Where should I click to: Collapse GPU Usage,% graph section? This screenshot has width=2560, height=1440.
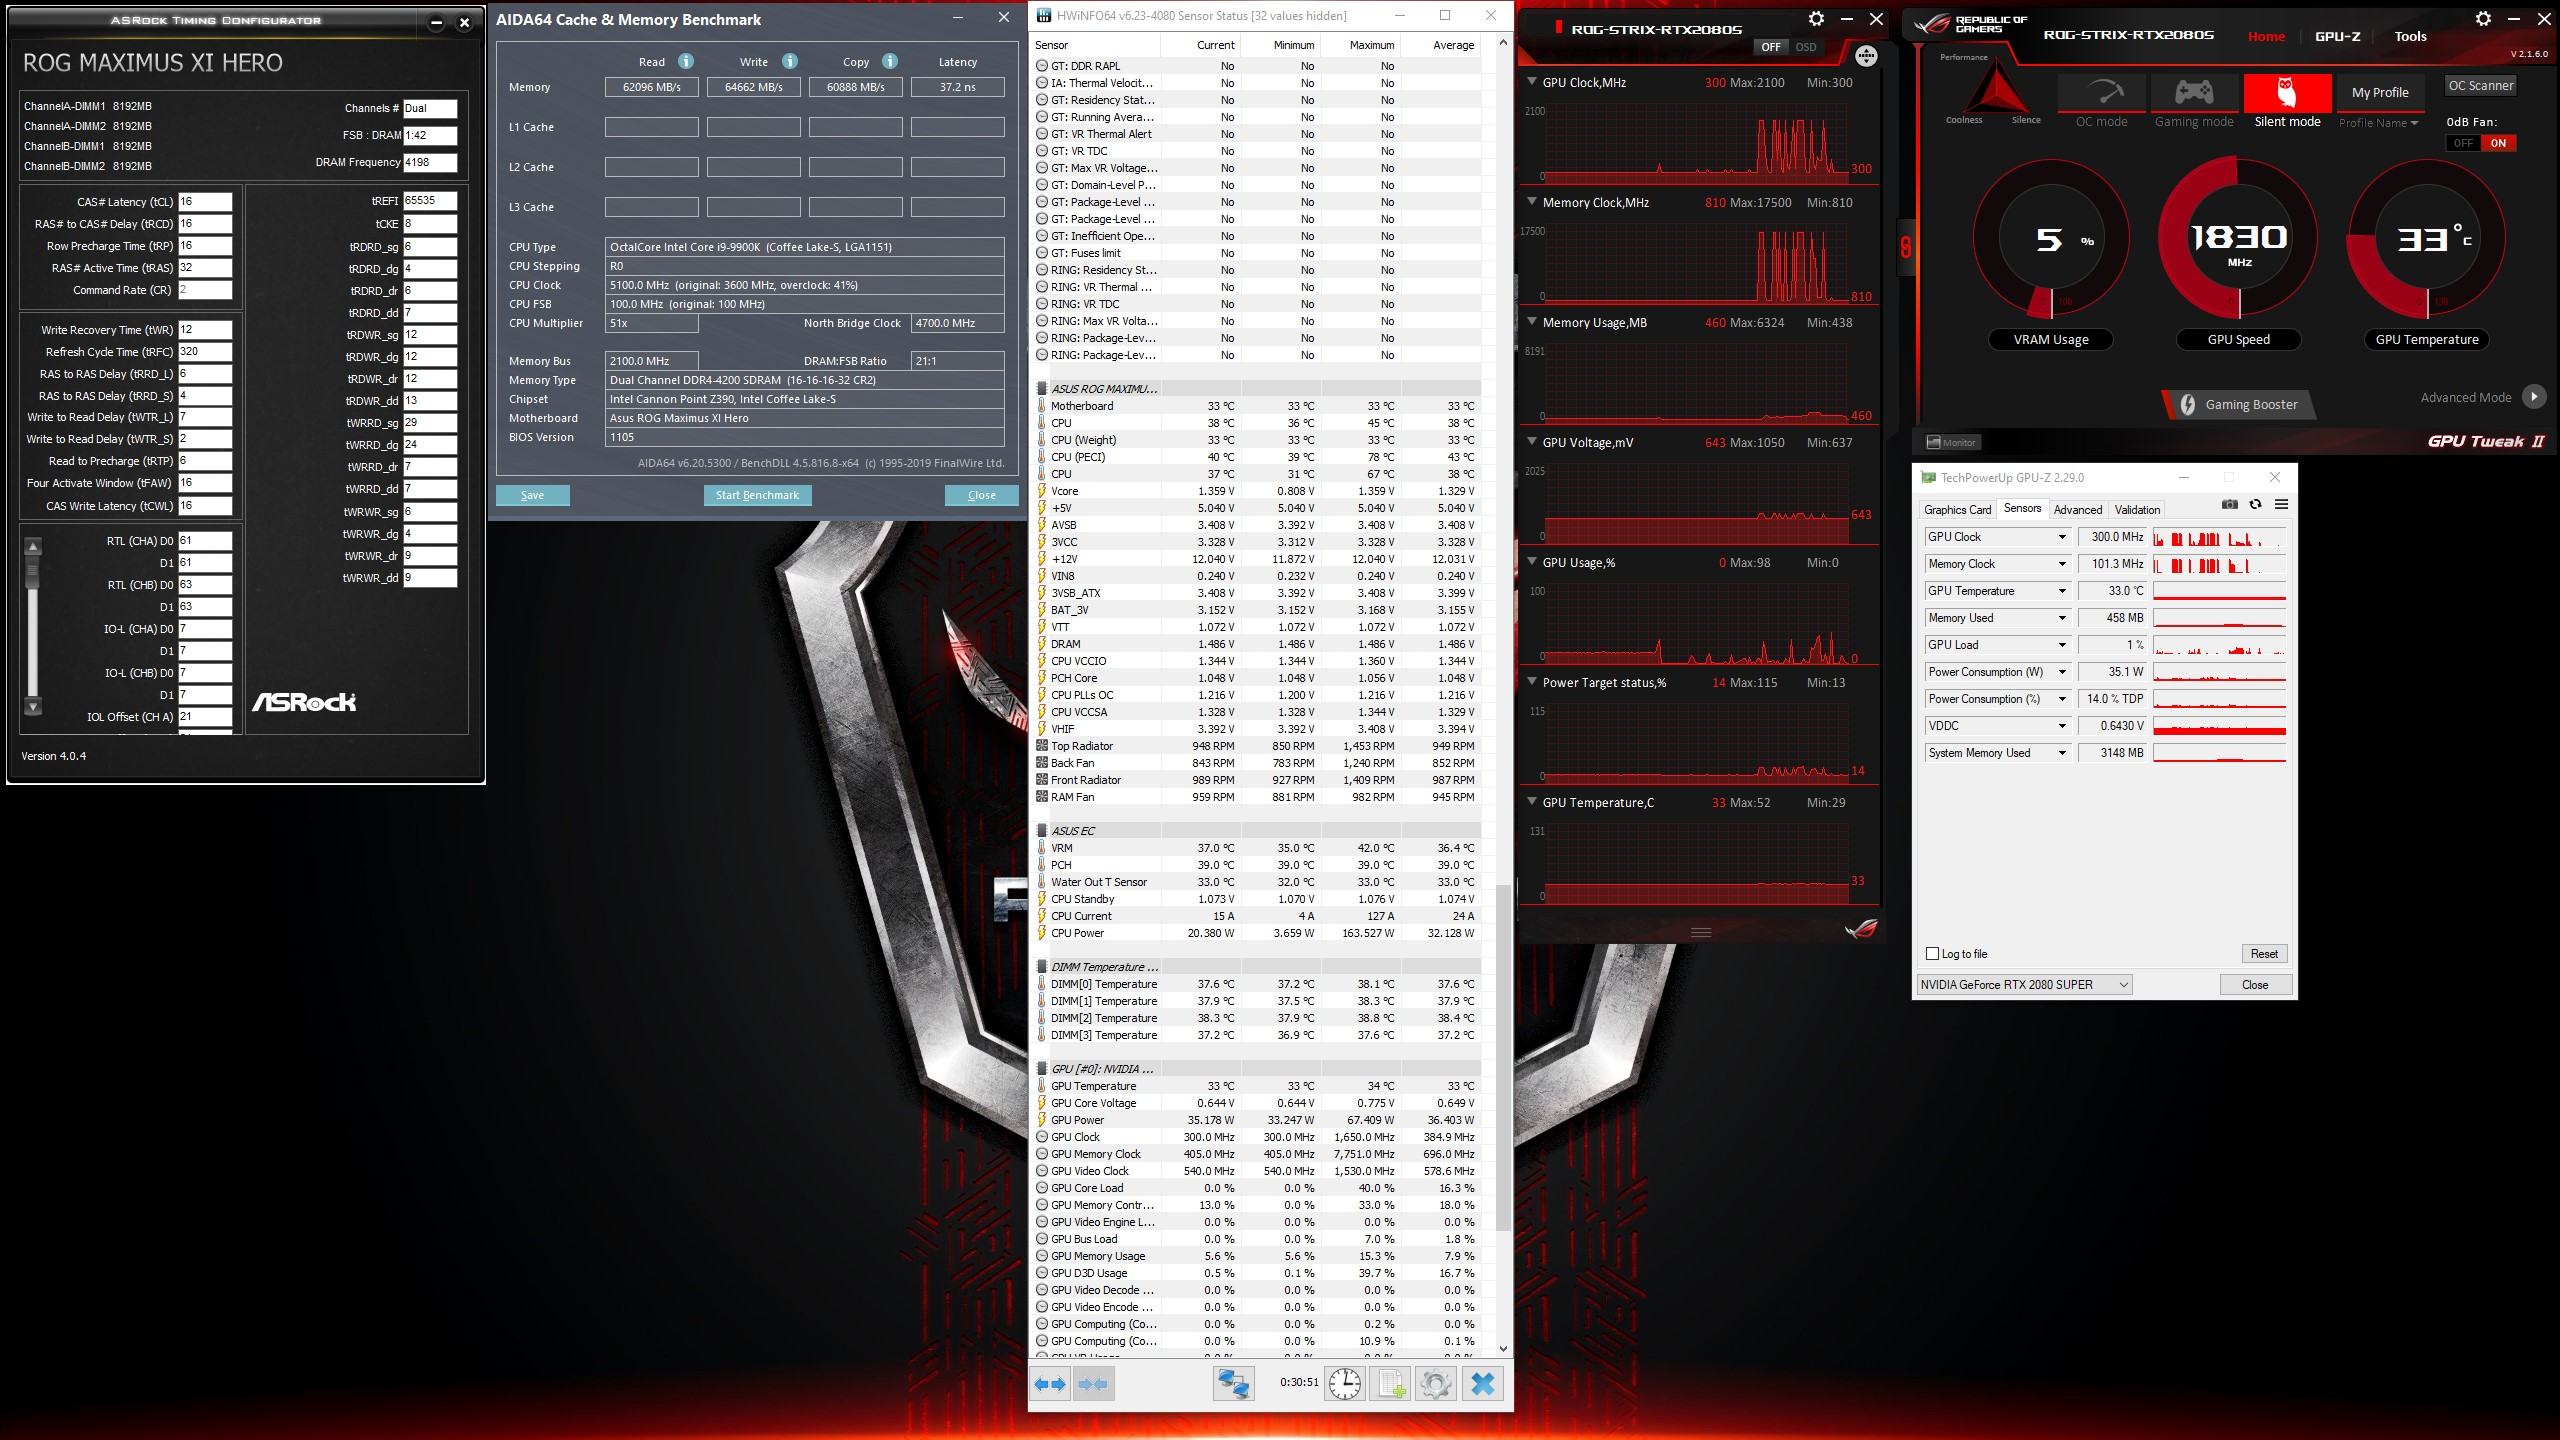[x=1531, y=562]
